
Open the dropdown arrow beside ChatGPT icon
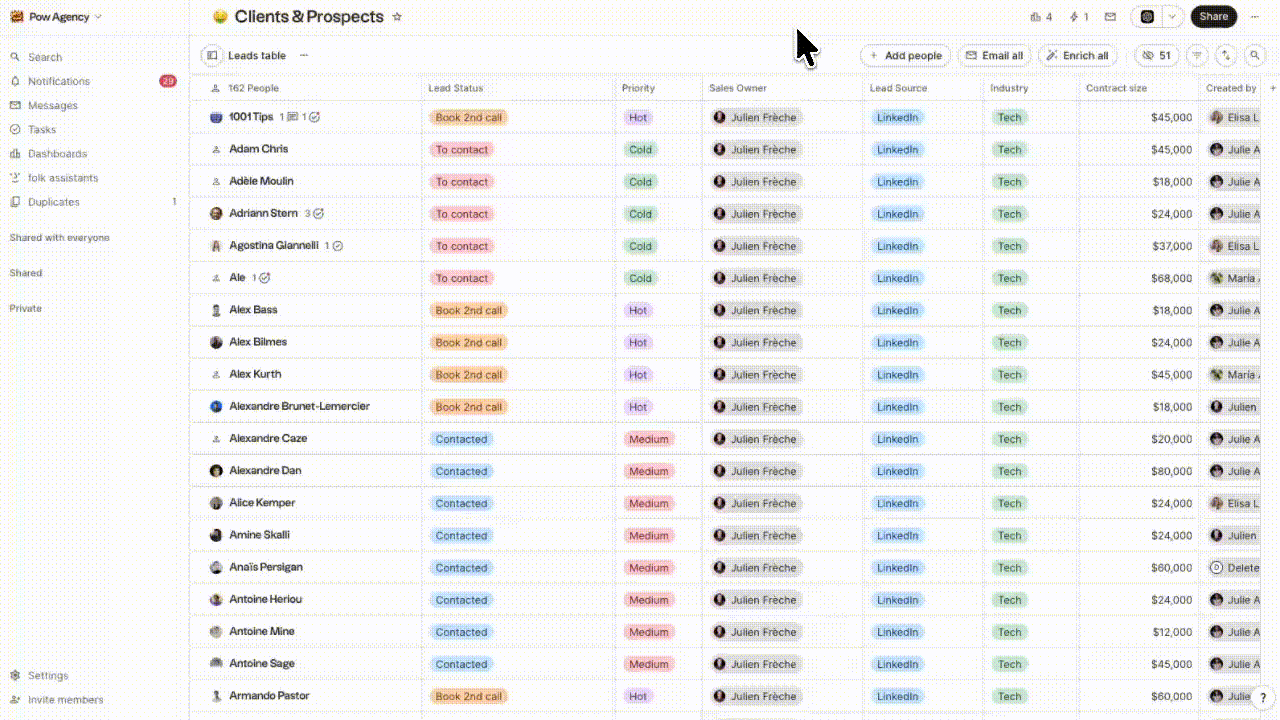coord(1172,17)
